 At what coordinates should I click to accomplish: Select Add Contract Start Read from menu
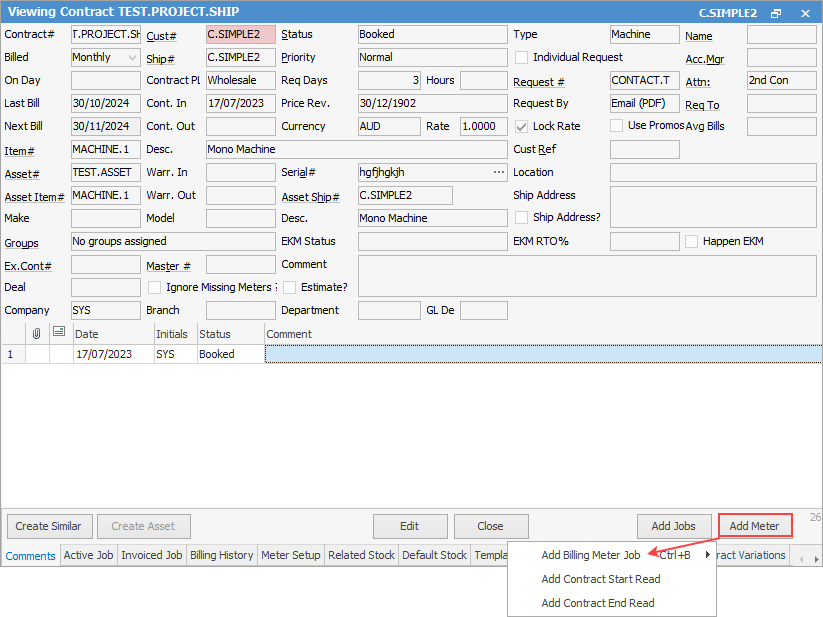click(600, 579)
